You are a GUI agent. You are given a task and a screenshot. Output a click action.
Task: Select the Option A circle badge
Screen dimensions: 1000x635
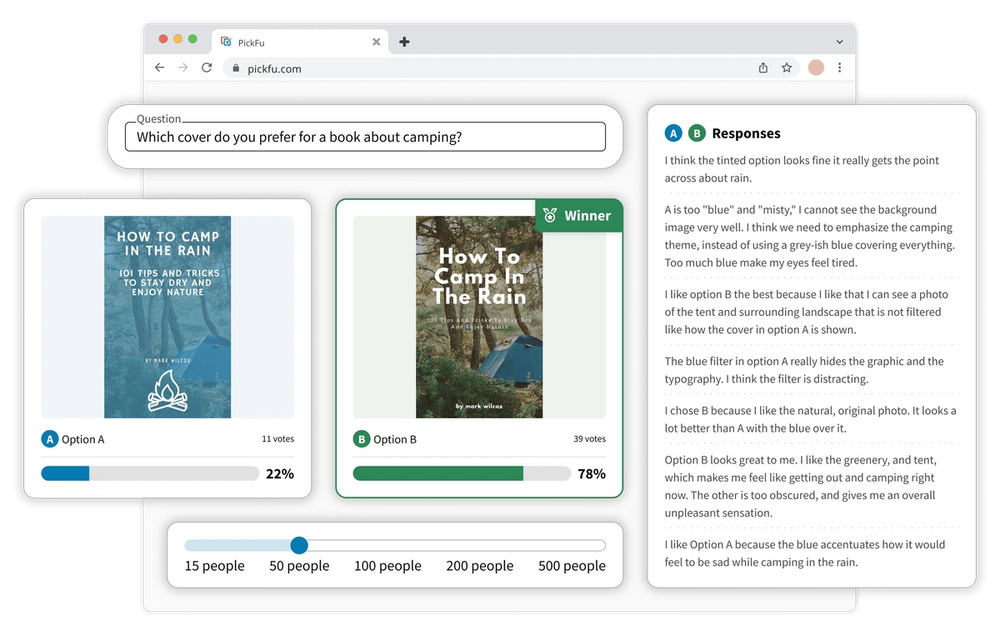click(x=50, y=439)
